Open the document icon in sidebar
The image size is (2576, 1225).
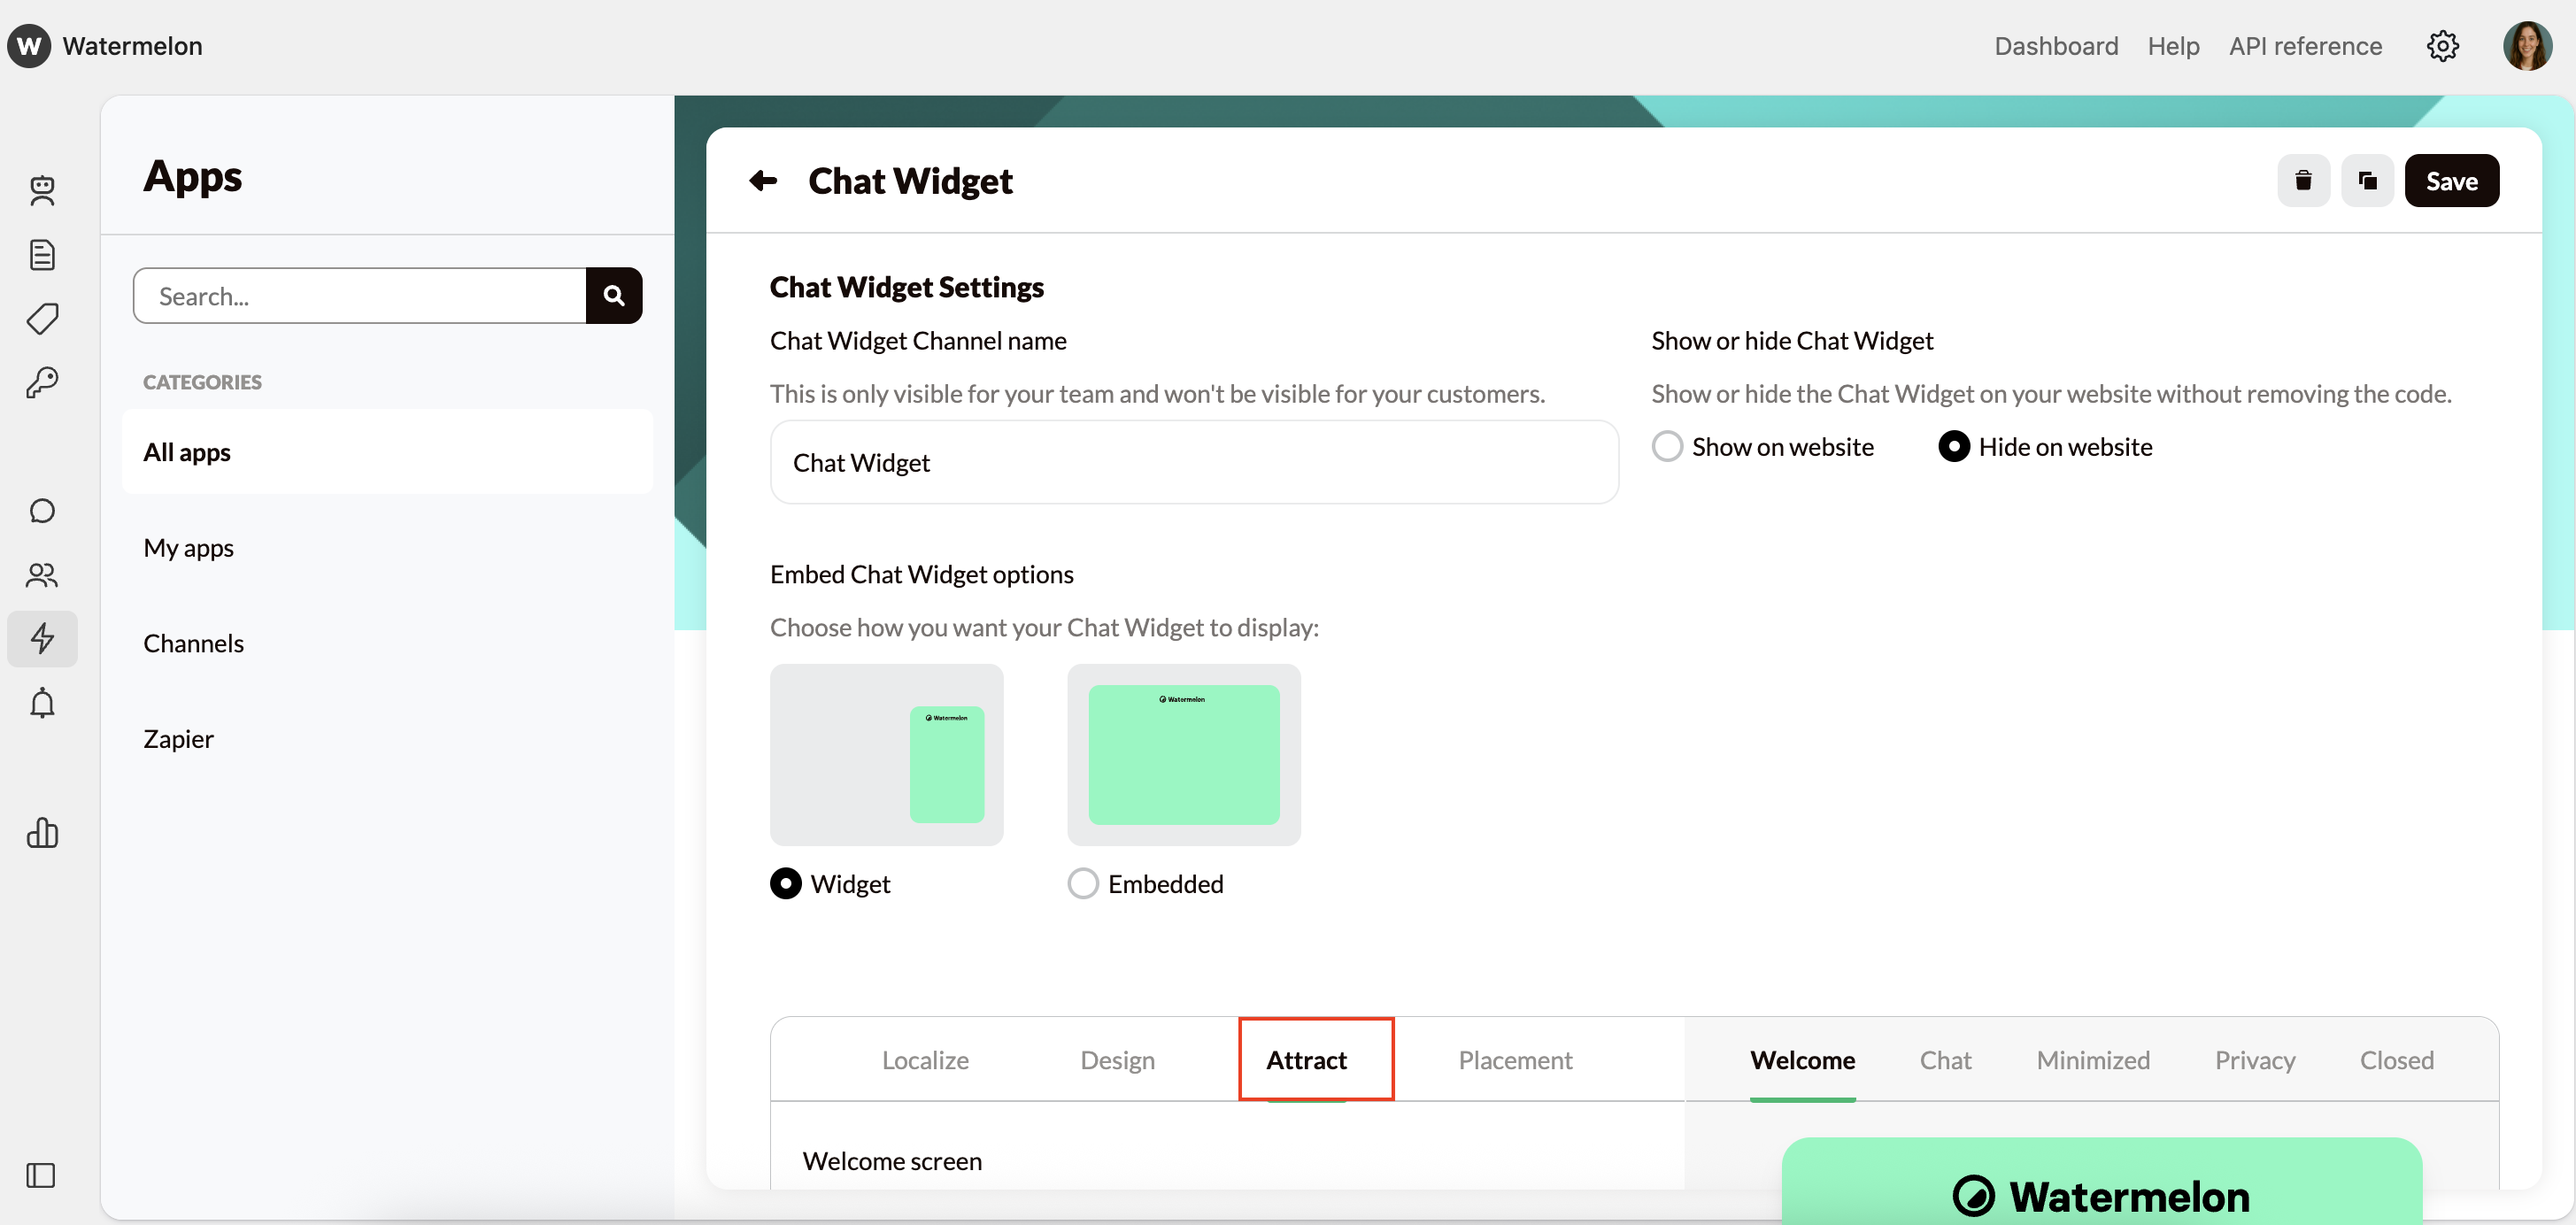tap(42, 254)
